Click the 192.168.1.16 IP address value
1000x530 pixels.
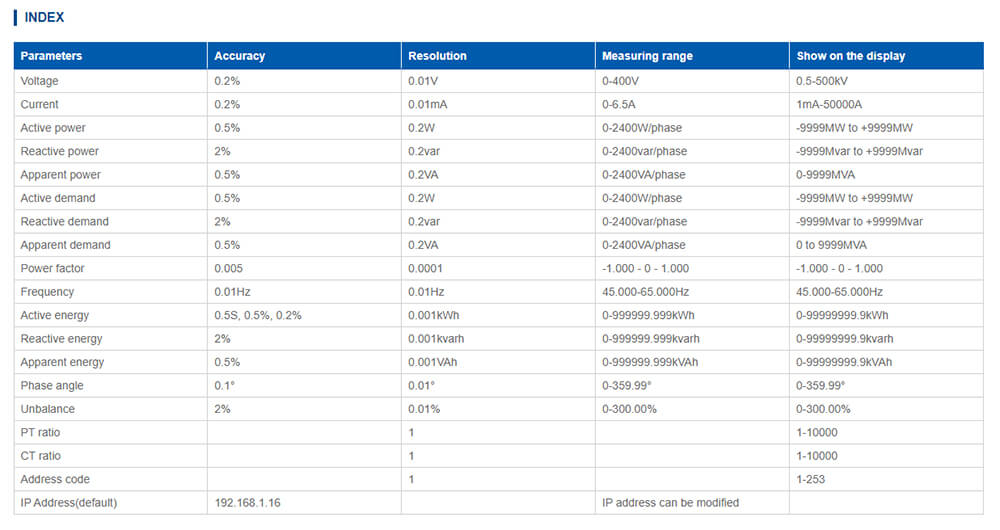pos(247,503)
